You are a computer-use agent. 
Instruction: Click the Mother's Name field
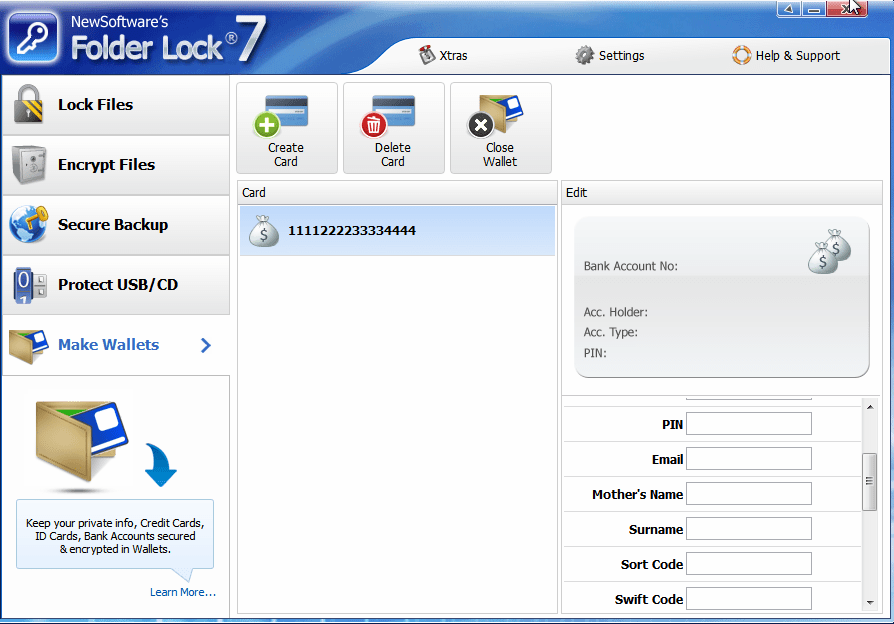[x=749, y=494]
